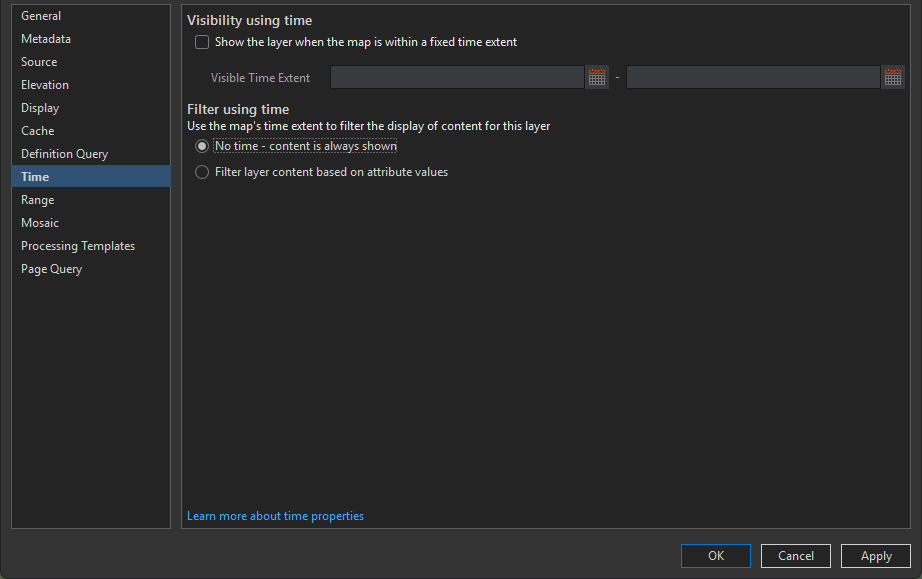Open calendar picker for start time extent
The height and width of the screenshot is (579, 922).
coord(597,77)
